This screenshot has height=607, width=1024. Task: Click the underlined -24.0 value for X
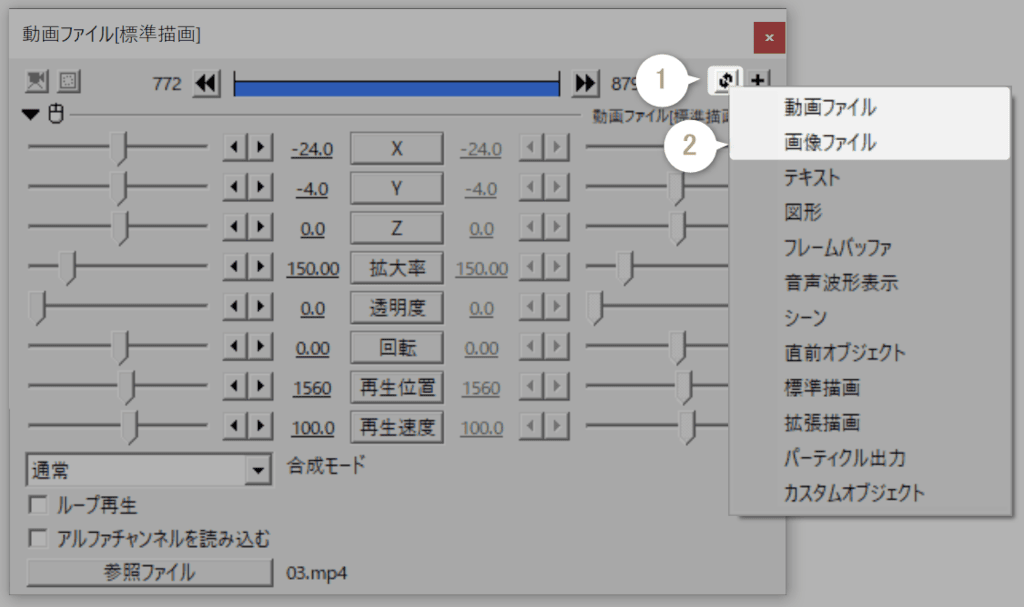313,147
